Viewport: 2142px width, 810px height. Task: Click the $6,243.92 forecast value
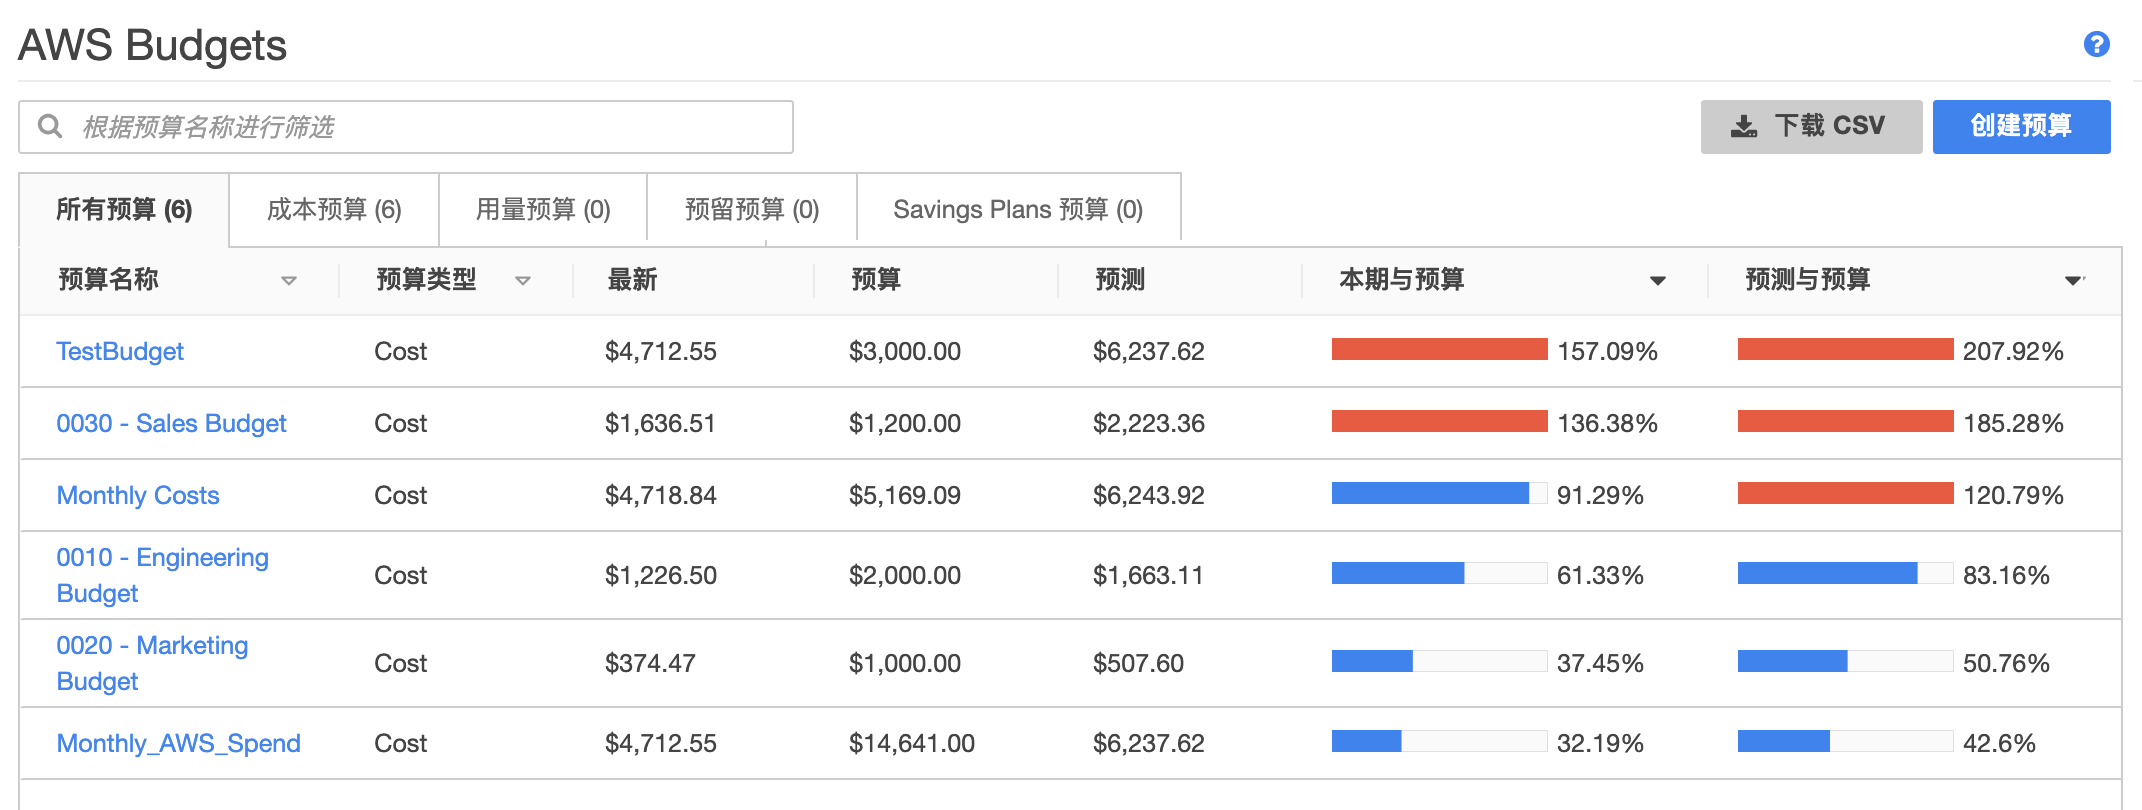pyautogui.click(x=1149, y=495)
